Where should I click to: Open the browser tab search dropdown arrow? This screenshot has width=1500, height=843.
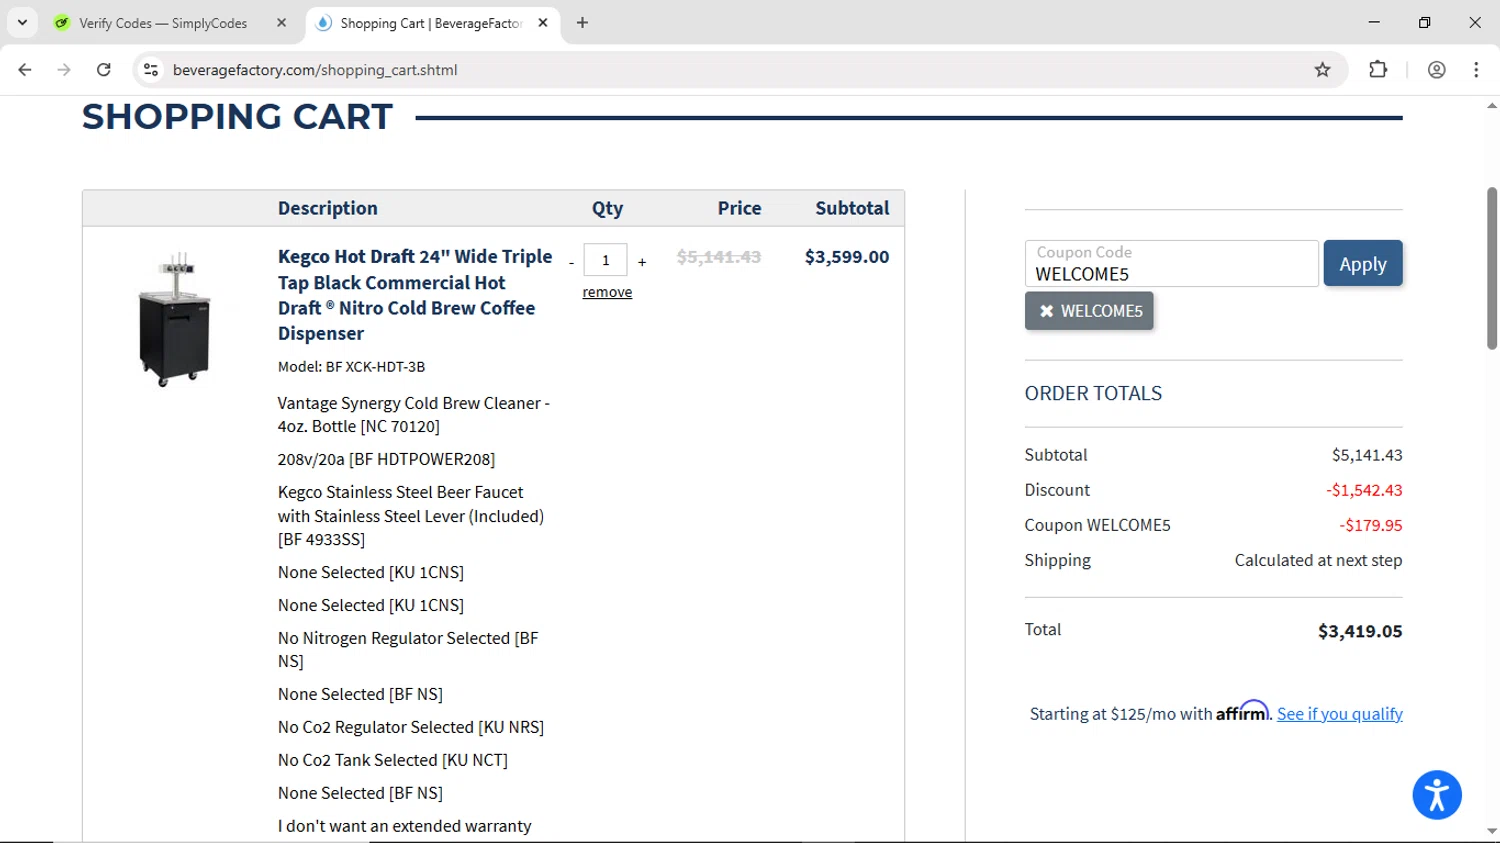[x=22, y=22]
